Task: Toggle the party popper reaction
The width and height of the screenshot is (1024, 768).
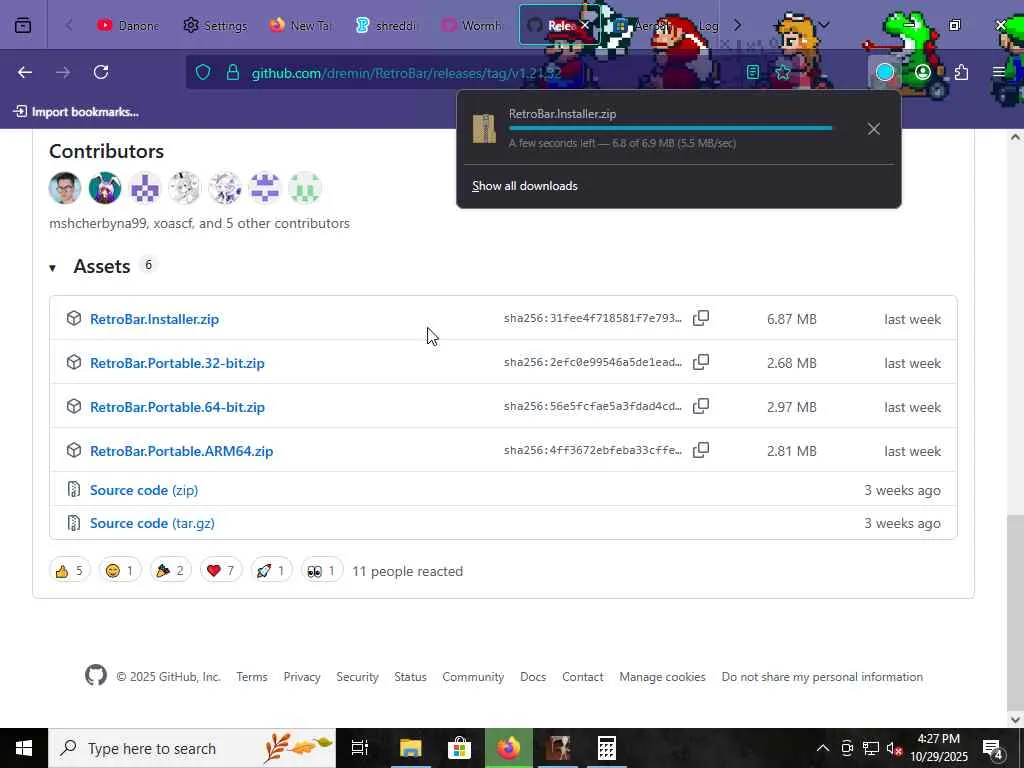Action: tap(170, 571)
